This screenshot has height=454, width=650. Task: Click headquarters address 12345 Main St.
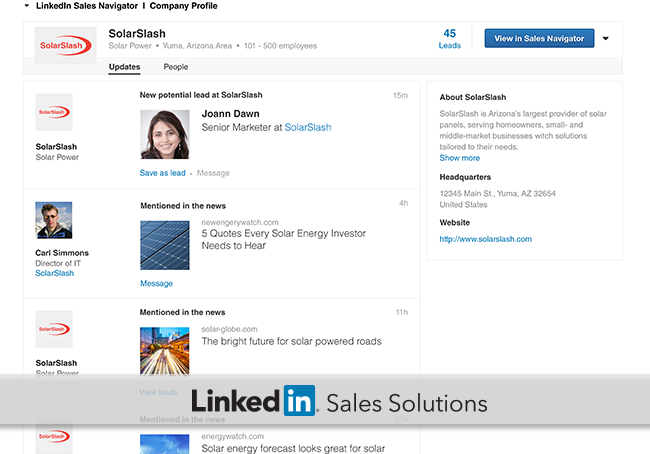(x=497, y=194)
